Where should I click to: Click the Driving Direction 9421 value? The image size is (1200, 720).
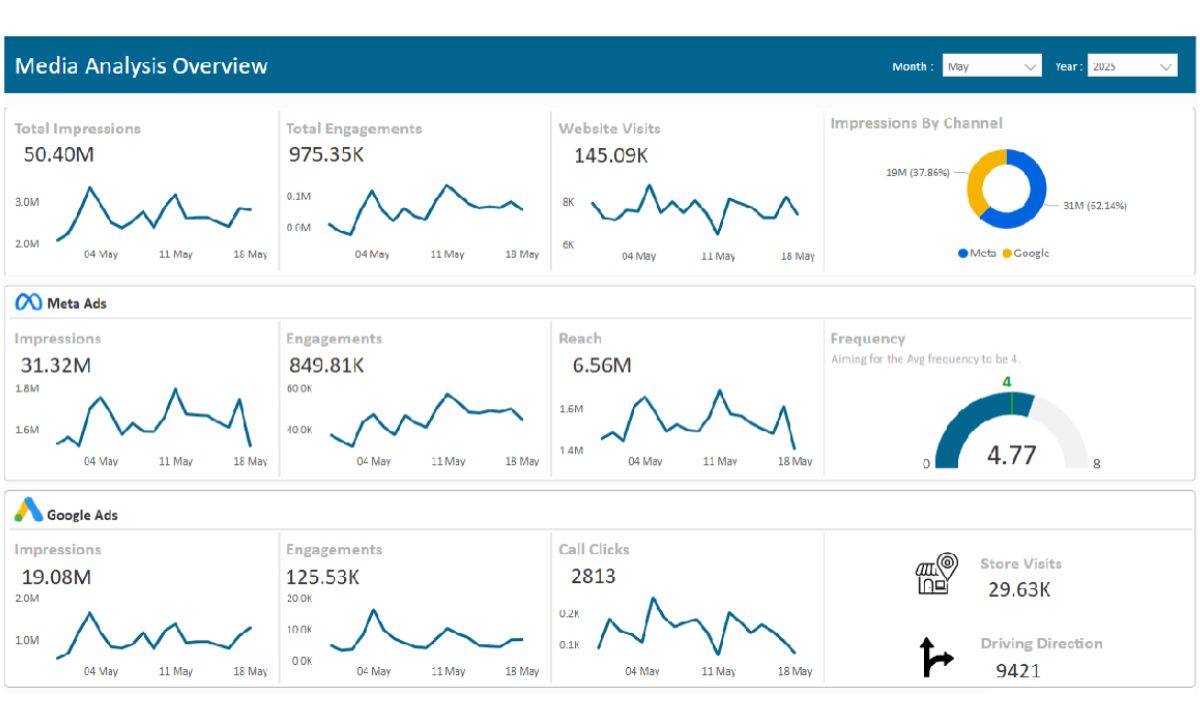click(x=1018, y=670)
